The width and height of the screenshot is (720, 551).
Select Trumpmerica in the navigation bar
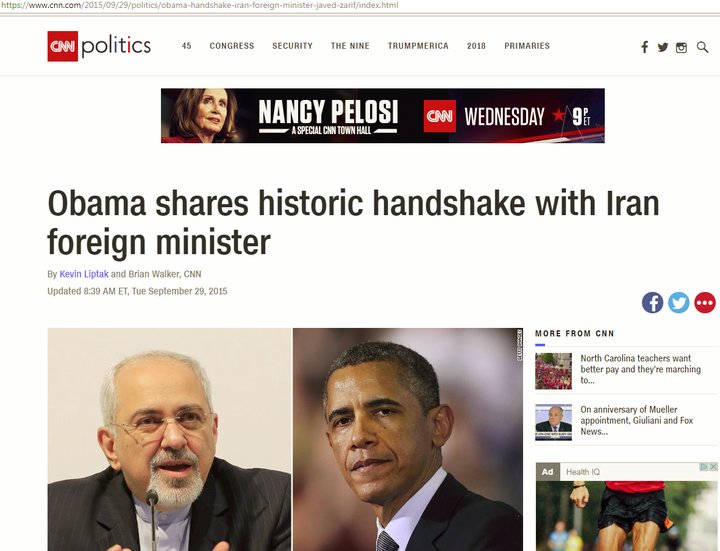pyautogui.click(x=418, y=46)
